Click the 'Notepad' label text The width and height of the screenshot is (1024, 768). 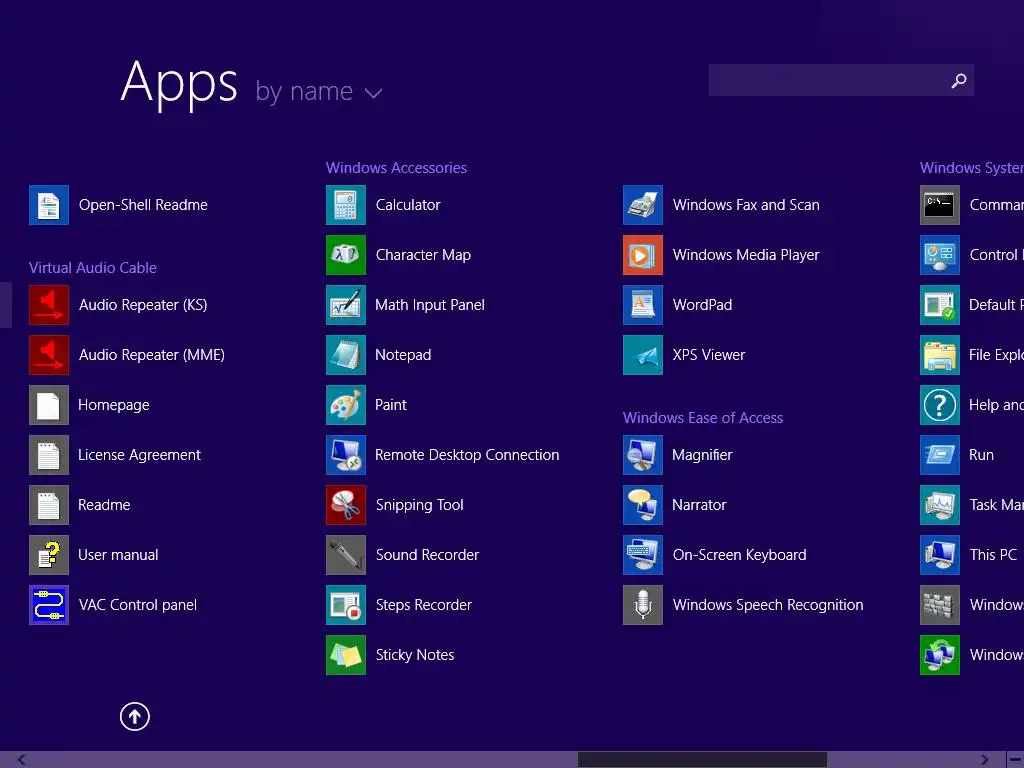(403, 355)
